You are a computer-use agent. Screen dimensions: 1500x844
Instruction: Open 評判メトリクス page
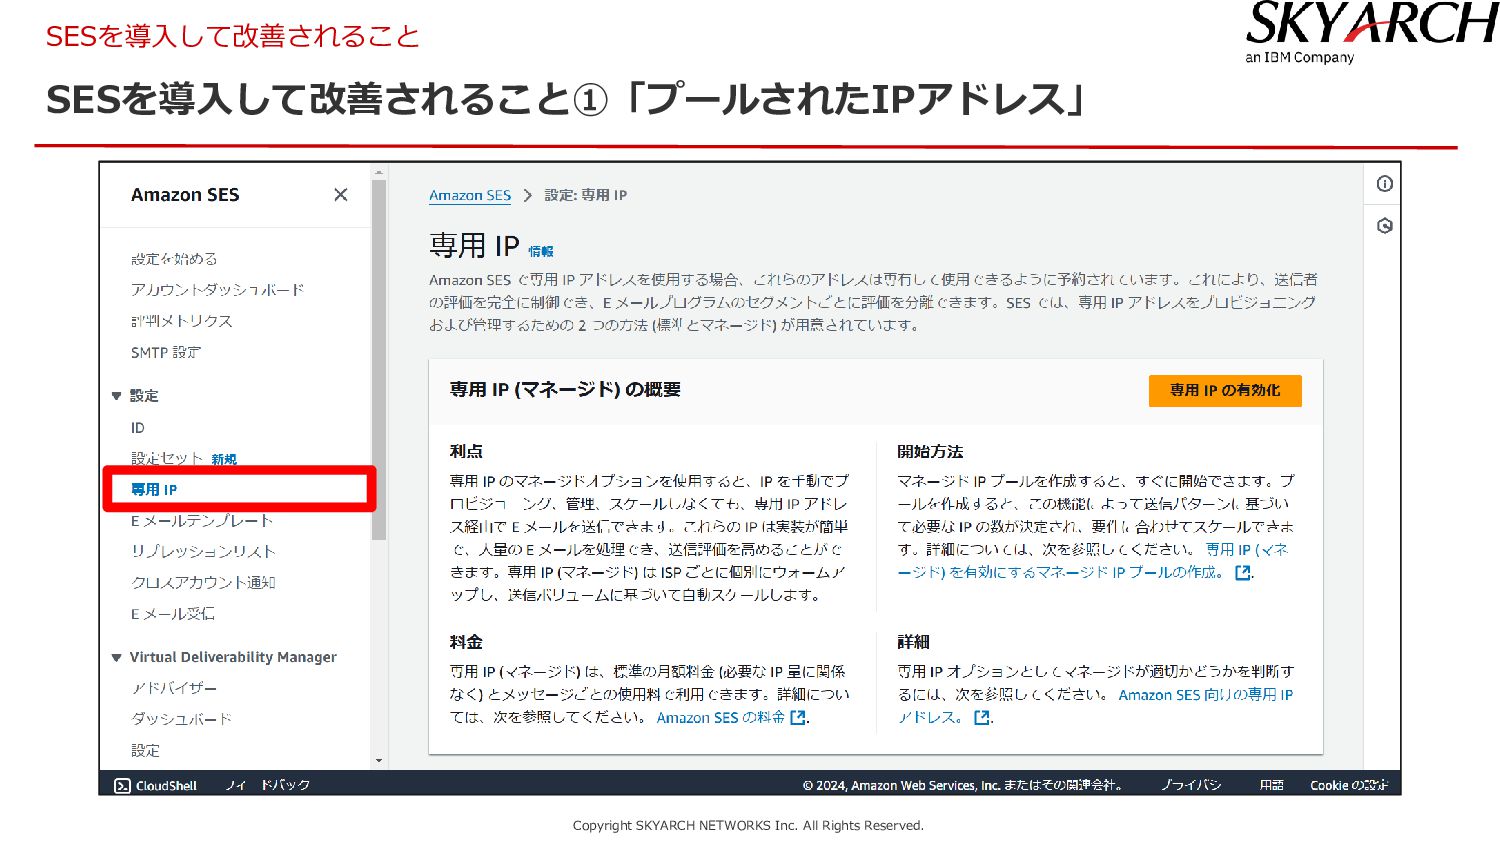182,321
